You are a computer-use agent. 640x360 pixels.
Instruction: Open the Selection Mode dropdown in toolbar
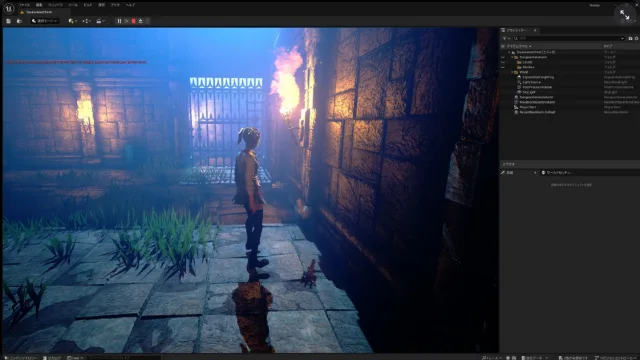pos(44,21)
